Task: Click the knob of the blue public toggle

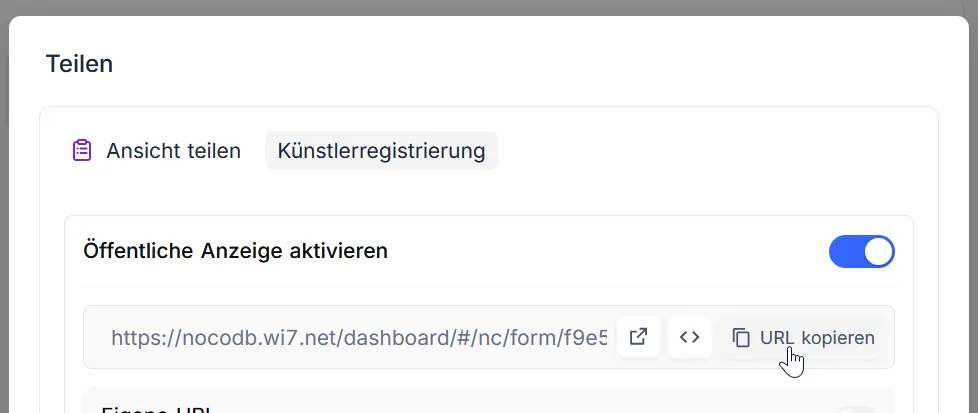Action: (x=877, y=252)
